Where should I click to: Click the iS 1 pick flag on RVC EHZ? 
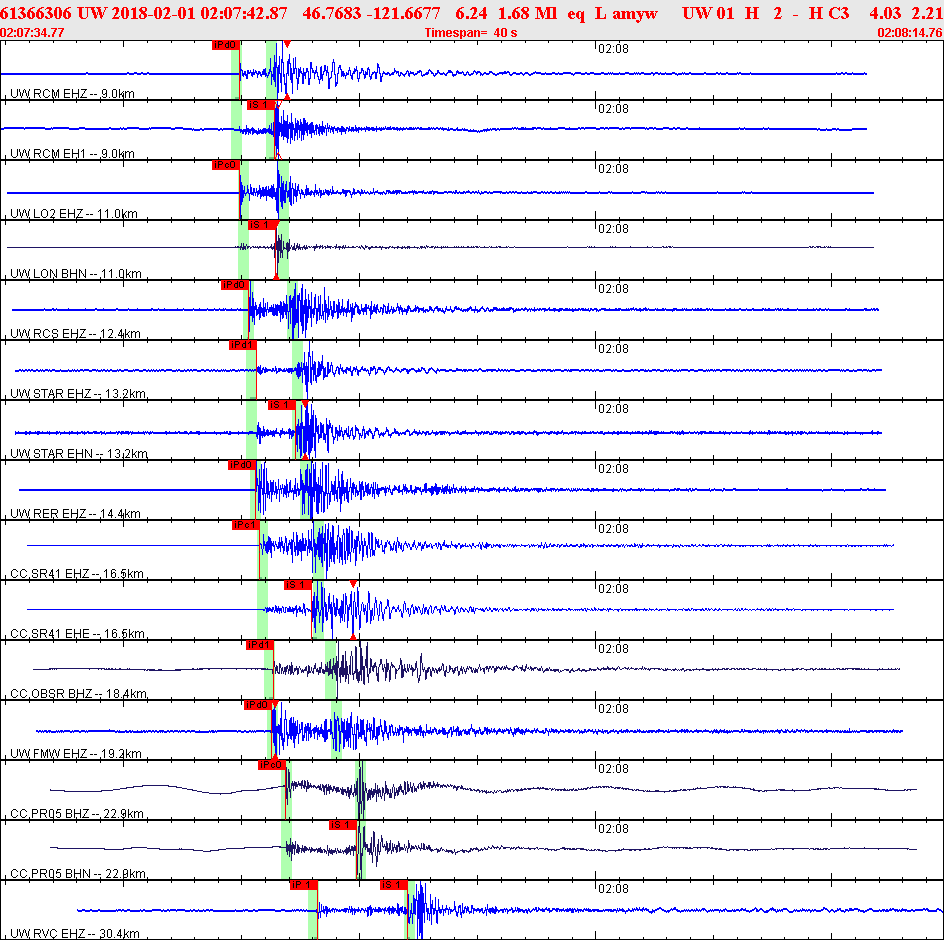[394, 885]
